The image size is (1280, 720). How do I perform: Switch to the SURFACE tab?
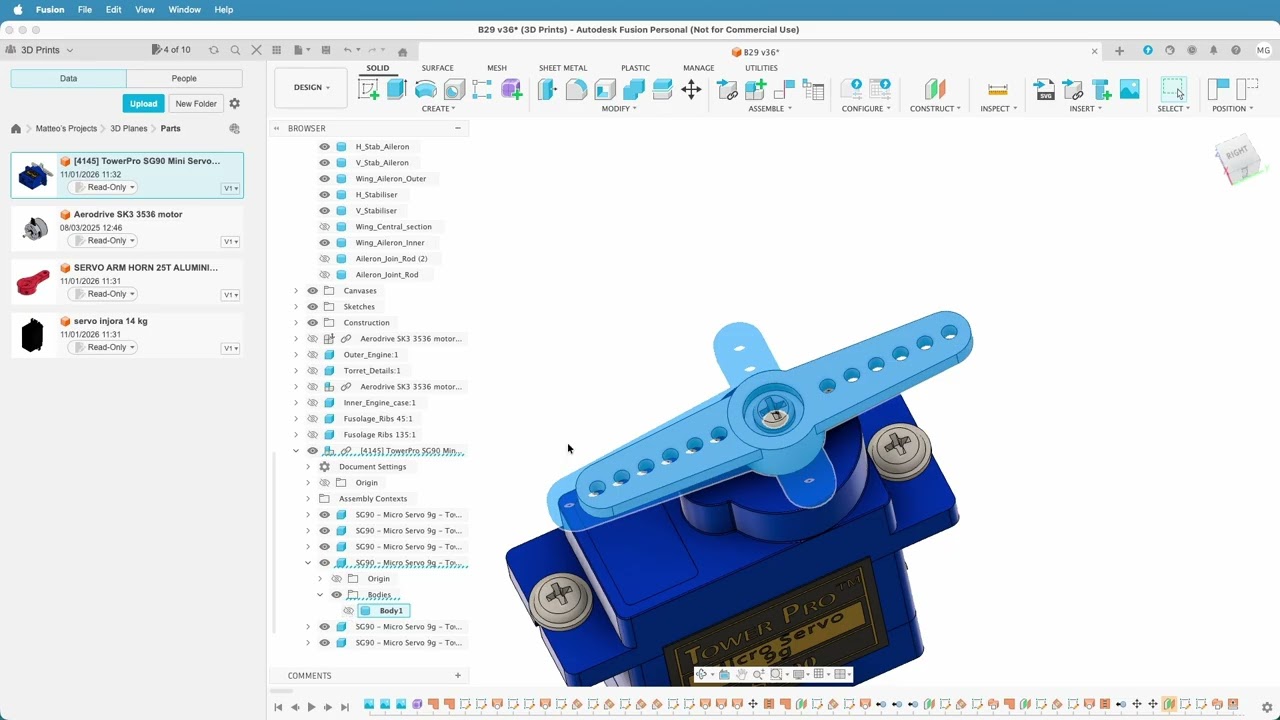(437, 68)
